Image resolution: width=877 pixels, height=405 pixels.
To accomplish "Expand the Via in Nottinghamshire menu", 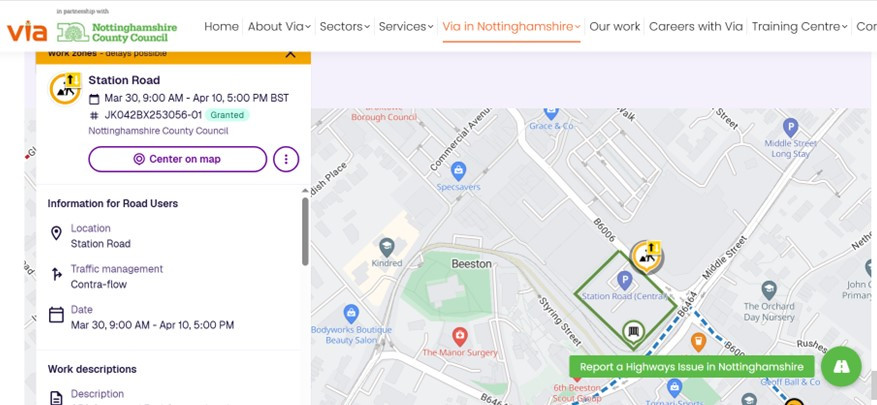I will 511,27.
